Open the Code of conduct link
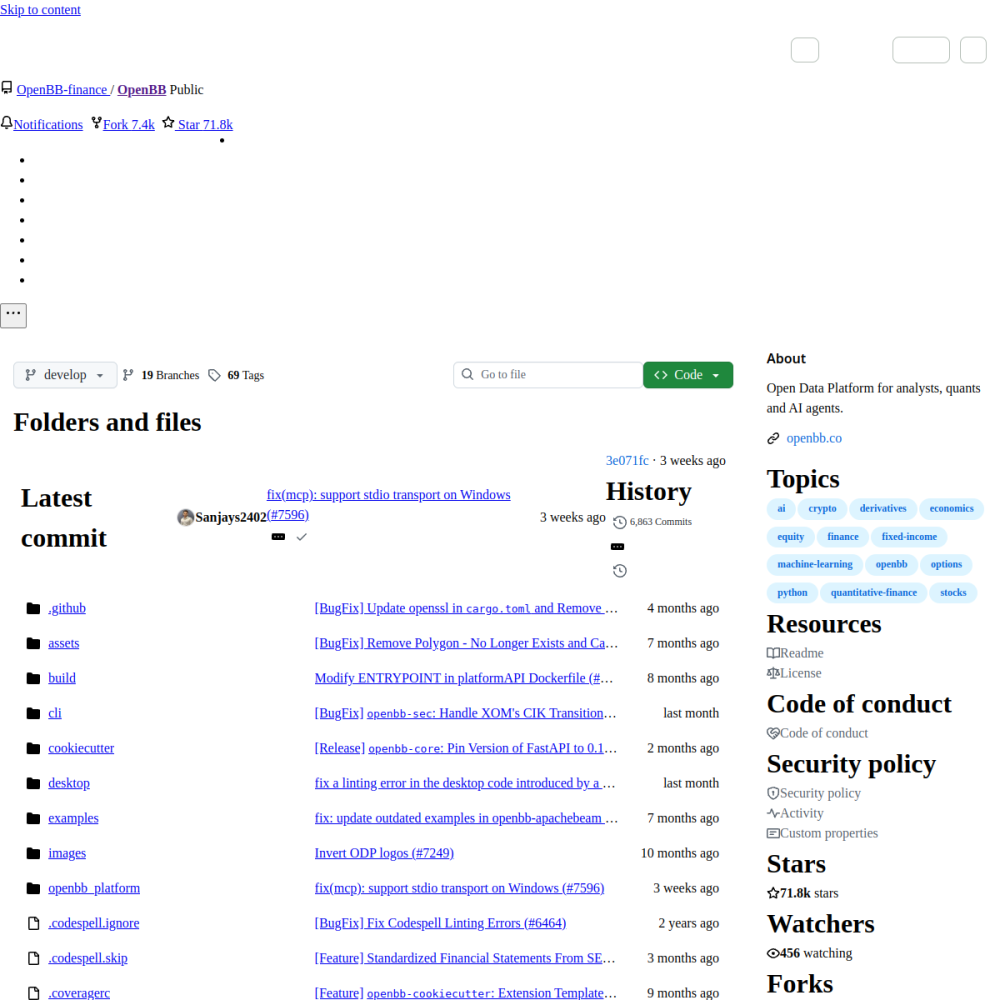The image size is (1000, 1000). [817, 733]
